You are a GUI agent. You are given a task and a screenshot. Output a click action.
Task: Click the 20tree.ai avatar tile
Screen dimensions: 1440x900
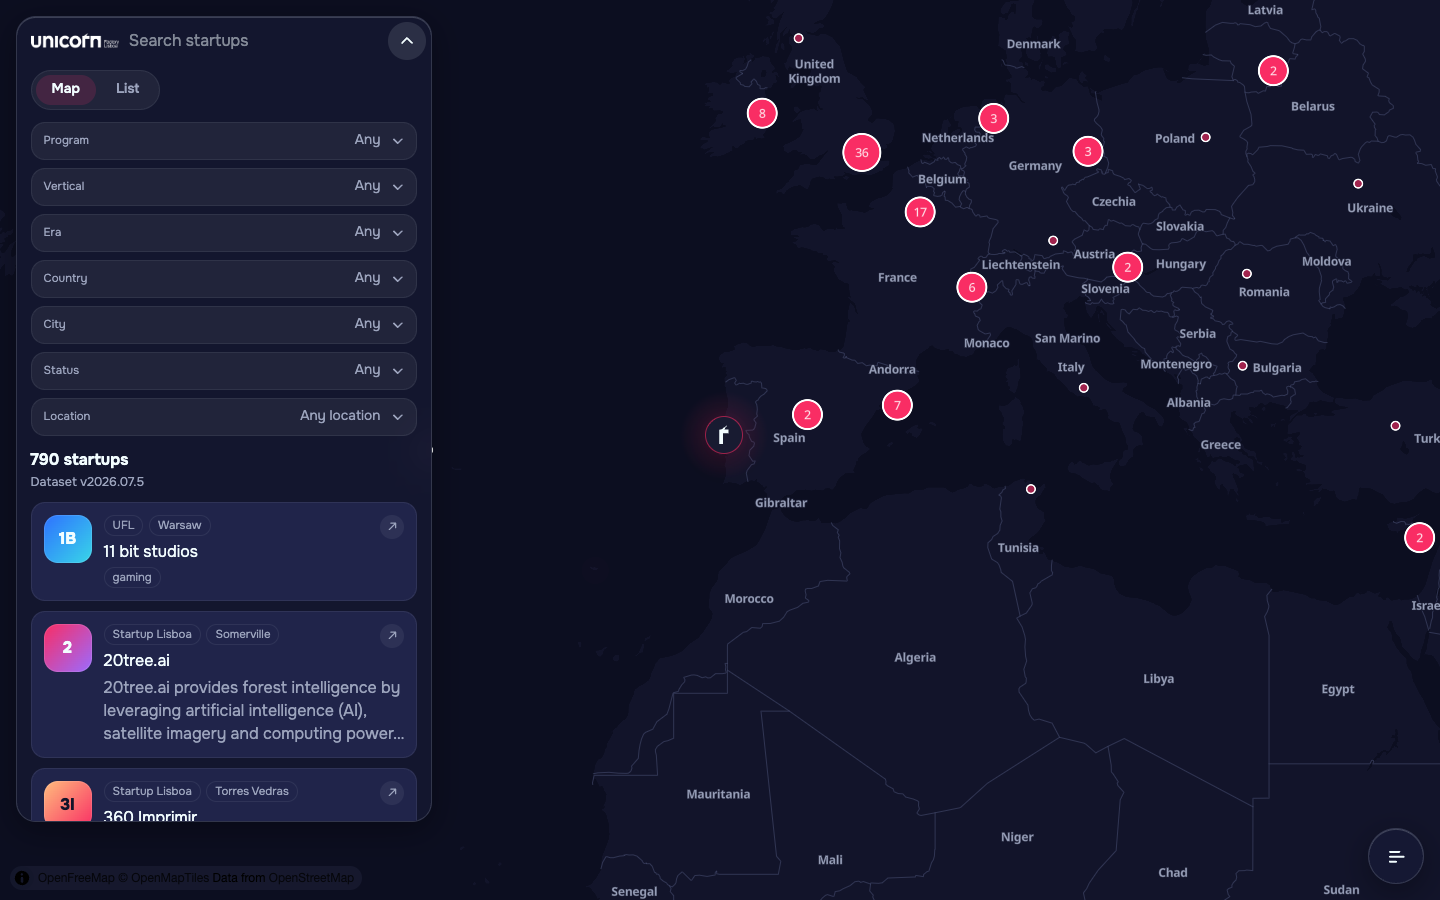click(x=68, y=648)
